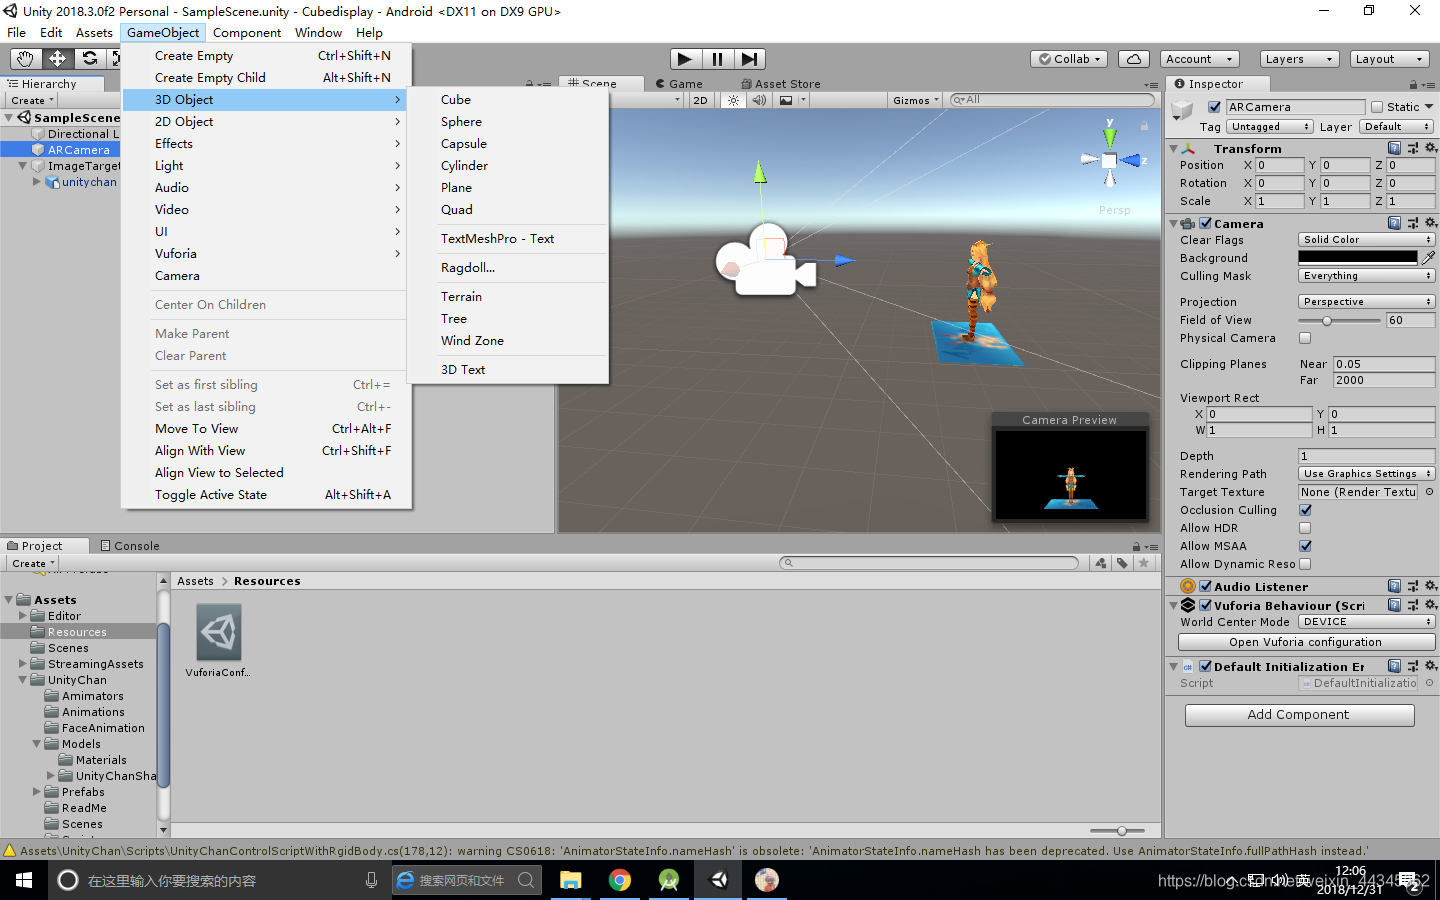Toggle Vuforia Behaviour enabled checkbox
The image size is (1440, 900).
1205,605
